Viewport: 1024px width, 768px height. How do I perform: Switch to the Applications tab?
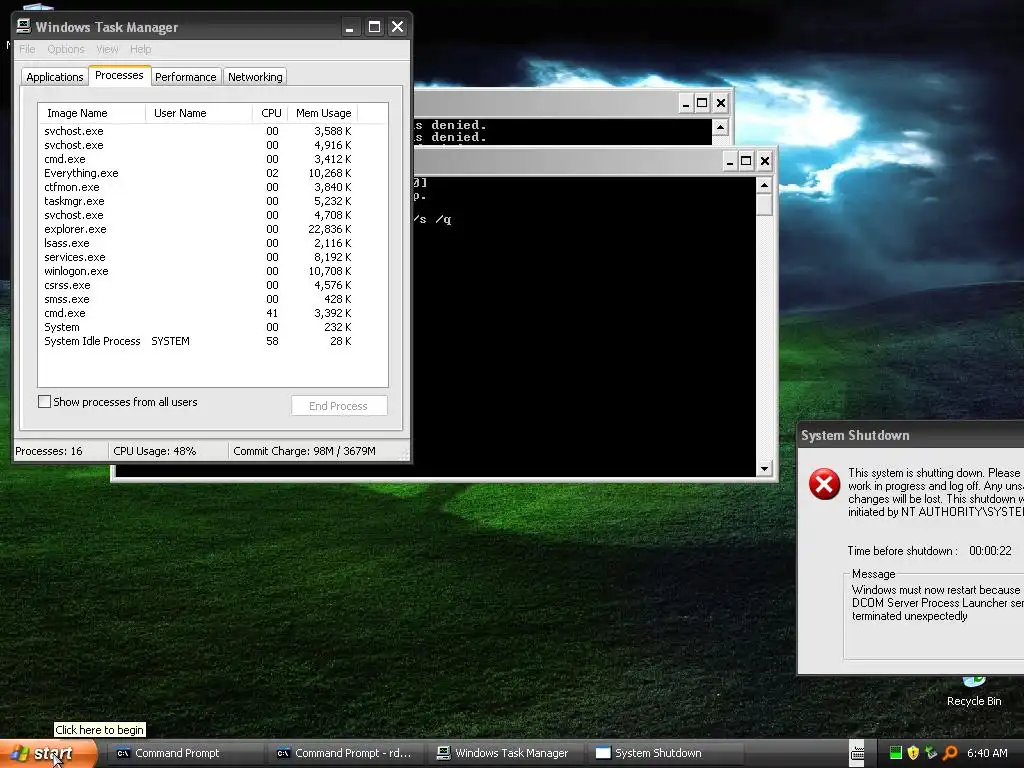(x=55, y=77)
